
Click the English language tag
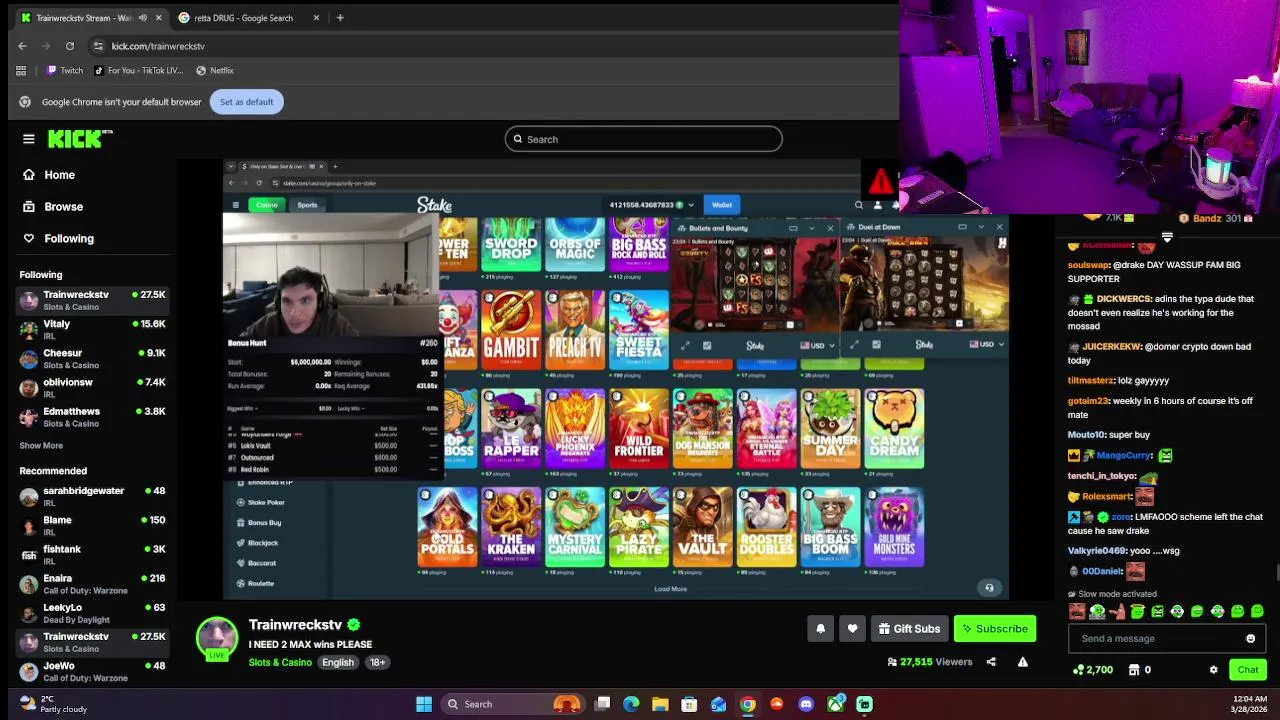[x=338, y=662]
